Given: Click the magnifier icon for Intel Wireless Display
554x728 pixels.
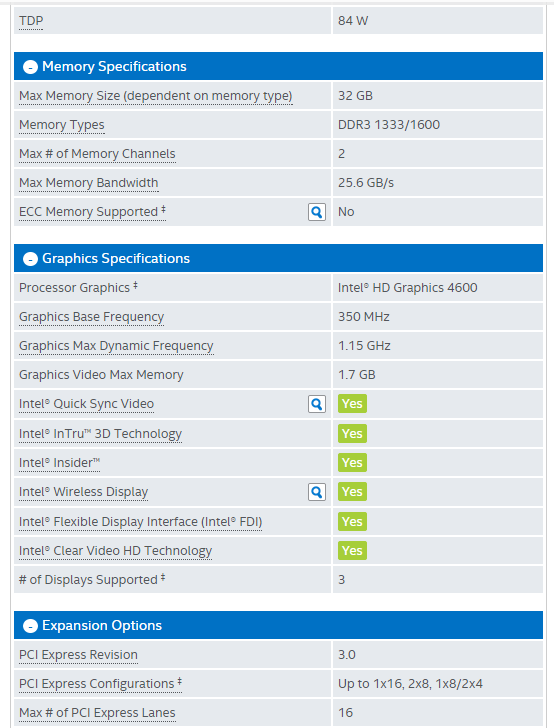Looking at the screenshot, I should tap(317, 492).
